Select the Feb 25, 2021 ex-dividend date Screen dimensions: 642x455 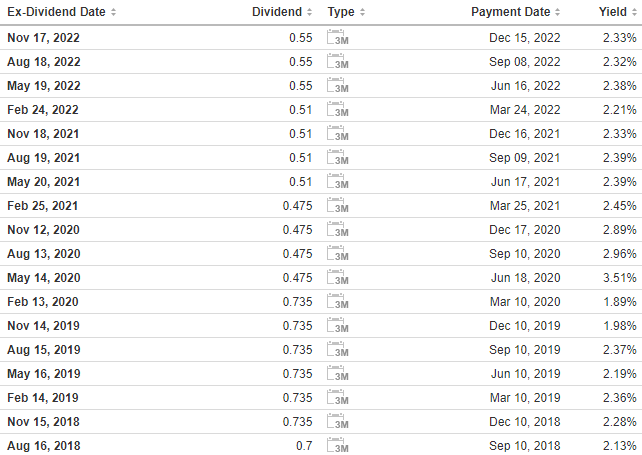[x=43, y=206]
